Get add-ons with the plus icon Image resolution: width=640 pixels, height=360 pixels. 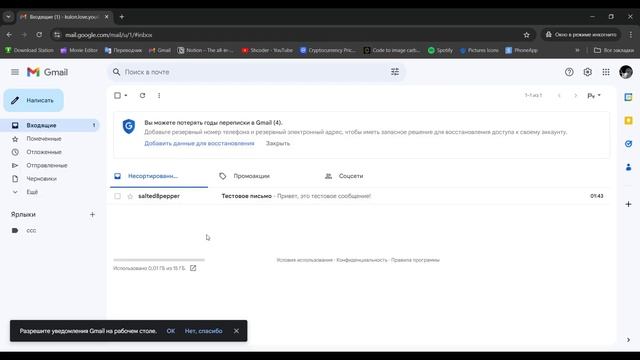click(x=629, y=204)
